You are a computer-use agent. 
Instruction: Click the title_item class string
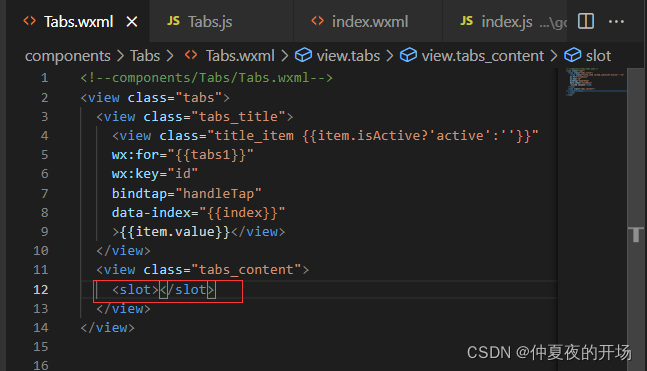pyautogui.click(x=373, y=135)
